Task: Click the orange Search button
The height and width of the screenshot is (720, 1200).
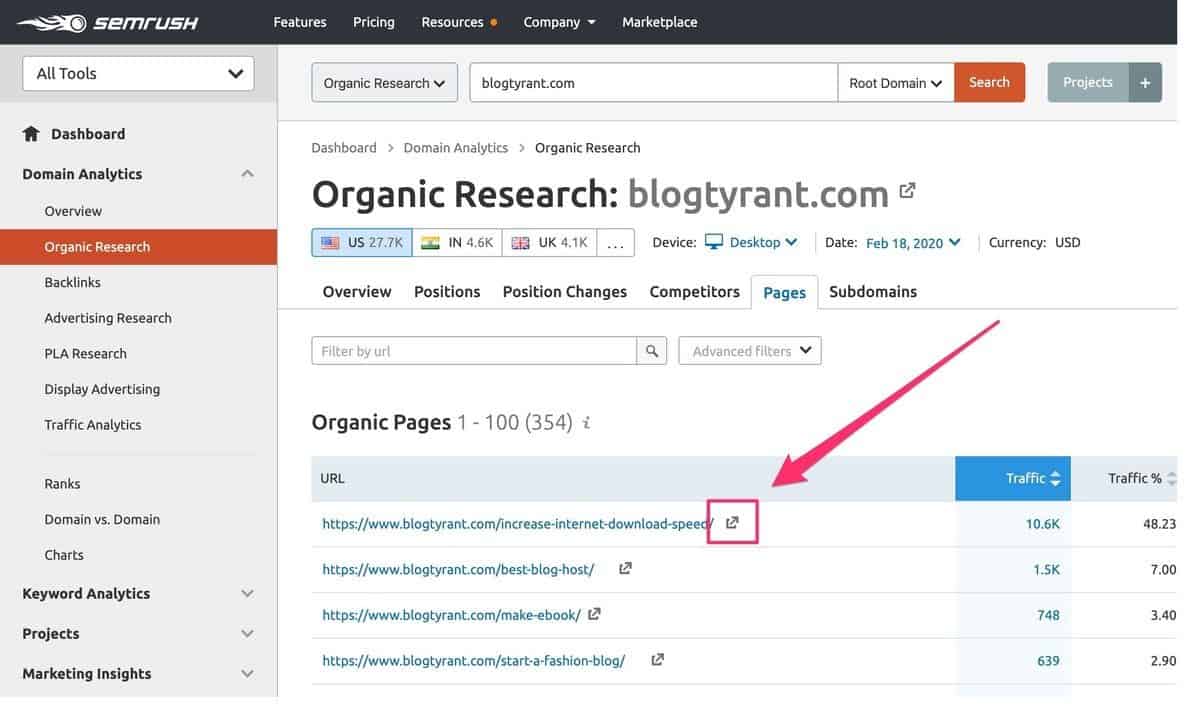Action: (x=990, y=83)
